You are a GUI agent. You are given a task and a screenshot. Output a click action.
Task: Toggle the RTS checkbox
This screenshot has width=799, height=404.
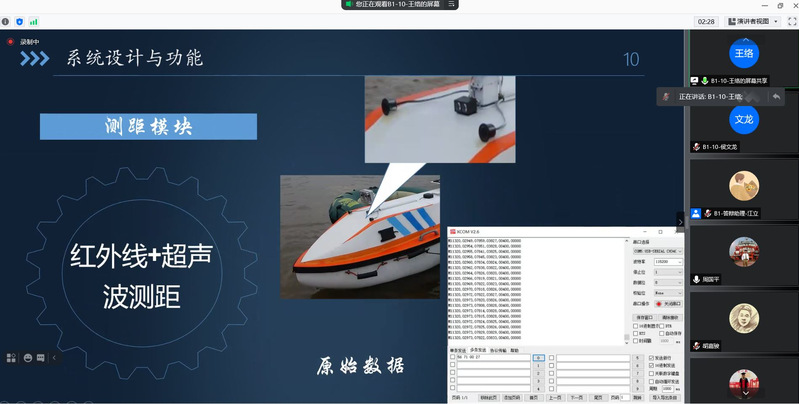(635, 334)
